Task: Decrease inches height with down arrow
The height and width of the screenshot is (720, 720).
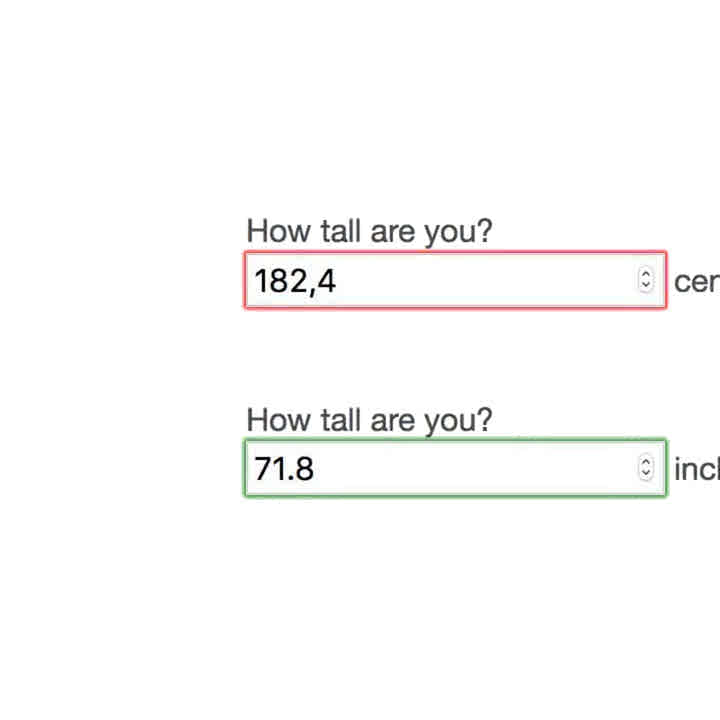Action: coord(646,474)
